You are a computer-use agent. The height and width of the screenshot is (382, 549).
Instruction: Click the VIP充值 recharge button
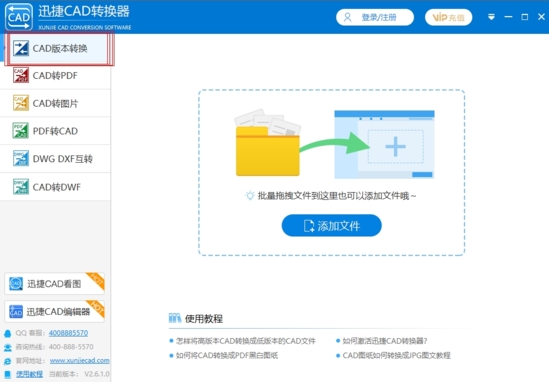[x=449, y=17]
